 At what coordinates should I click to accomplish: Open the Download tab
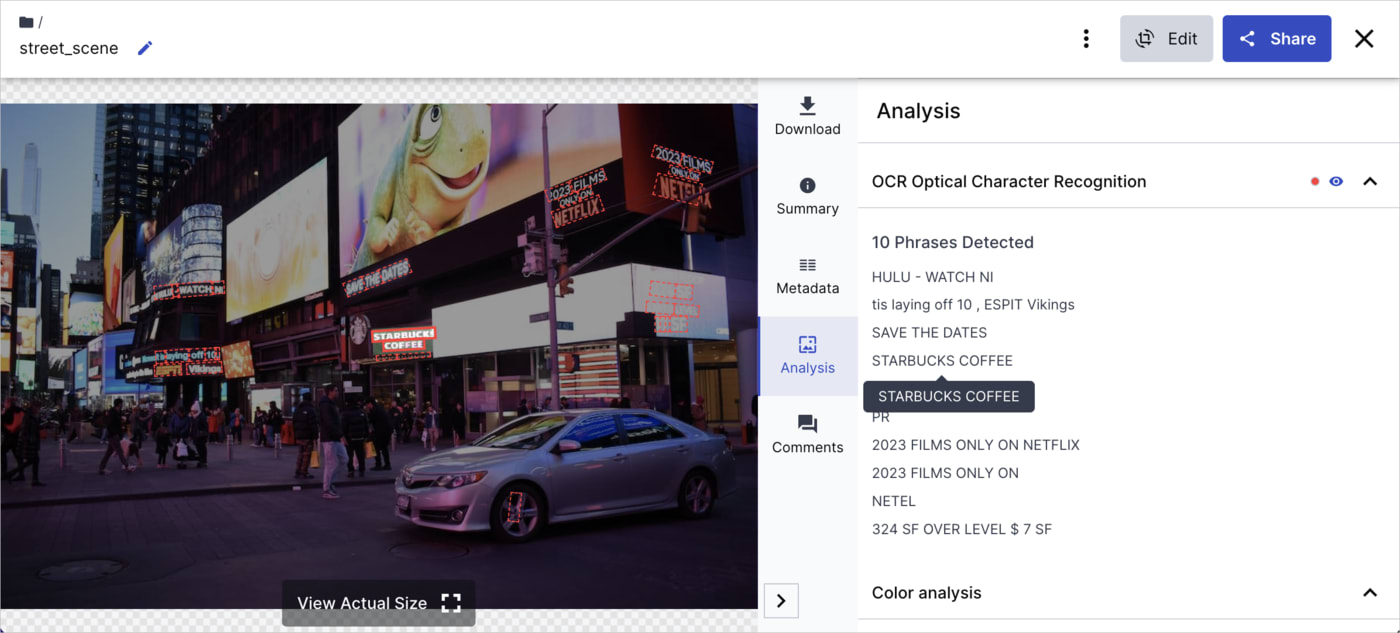(x=807, y=117)
